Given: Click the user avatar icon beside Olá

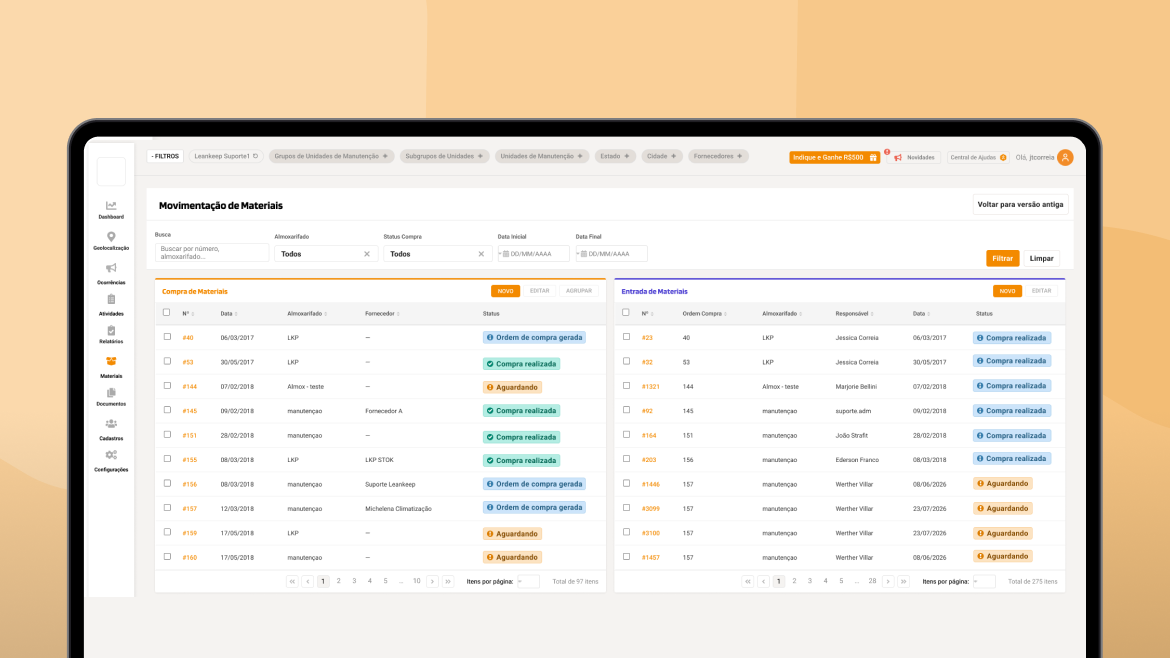Looking at the screenshot, I should click(x=1066, y=157).
